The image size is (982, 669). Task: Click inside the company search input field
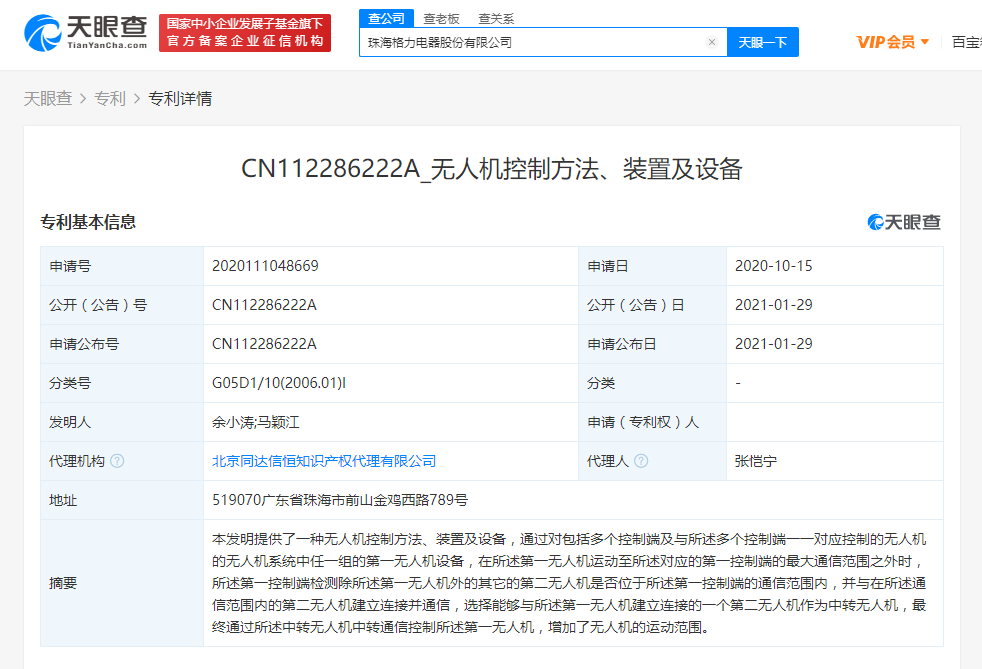click(x=540, y=41)
